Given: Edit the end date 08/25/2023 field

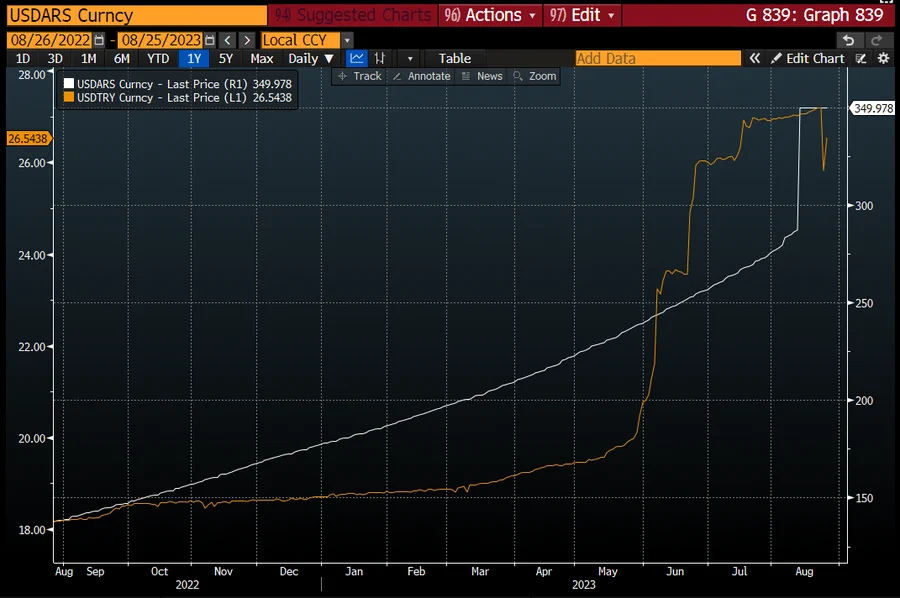Looking at the screenshot, I should tap(161, 40).
